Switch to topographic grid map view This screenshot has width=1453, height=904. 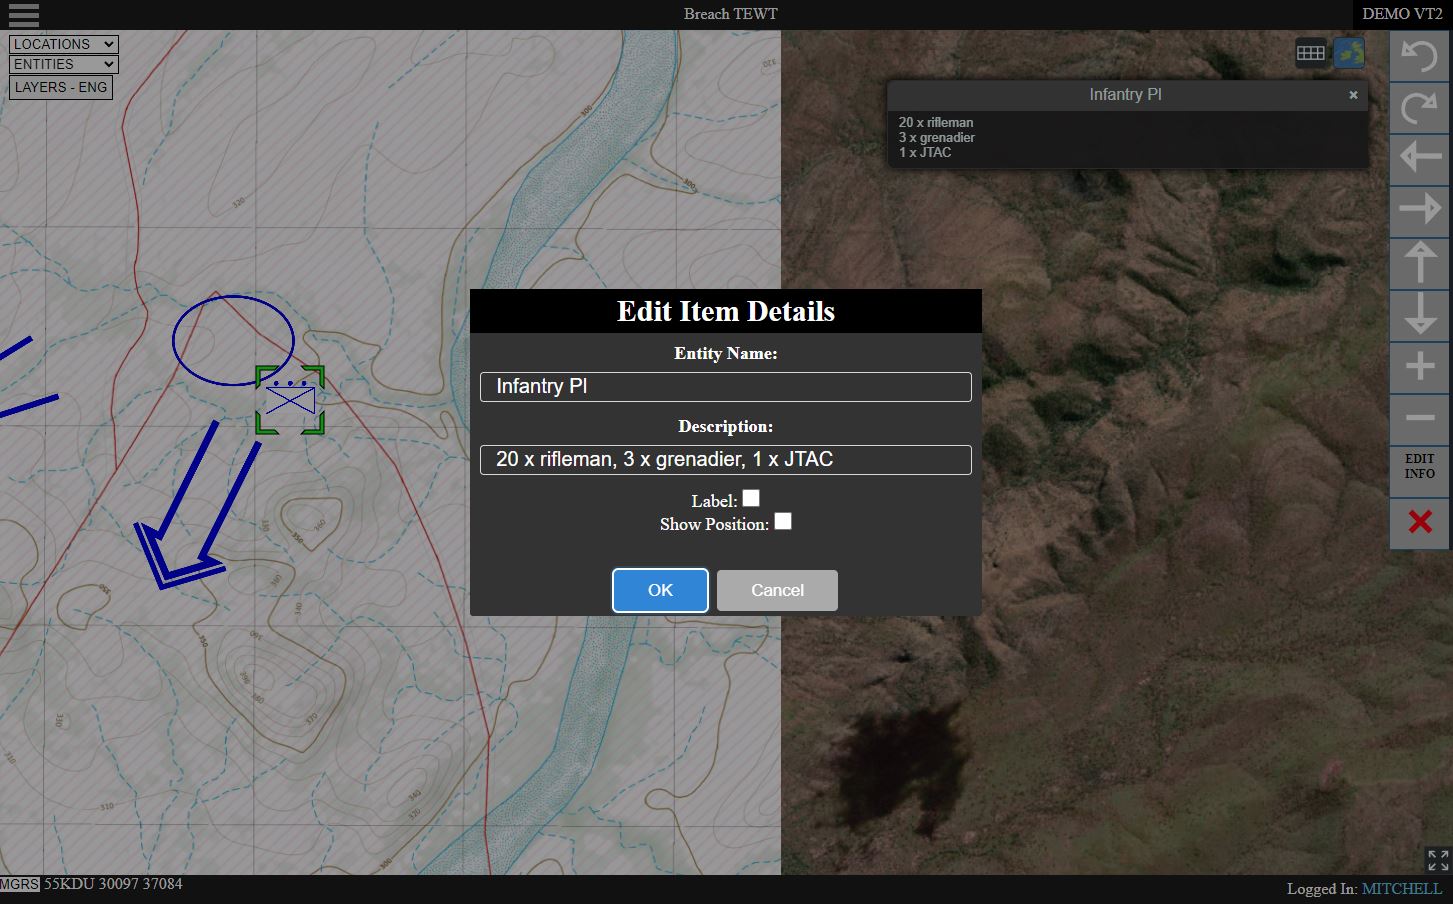pyautogui.click(x=1310, y=53)
